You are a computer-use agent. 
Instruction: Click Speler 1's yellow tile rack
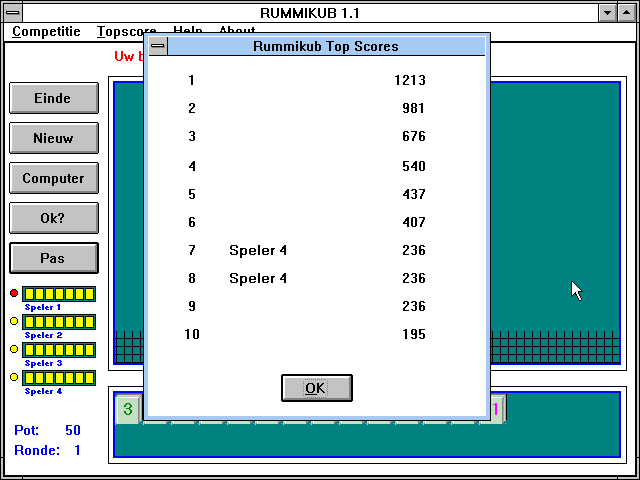(x=59, y=294)
